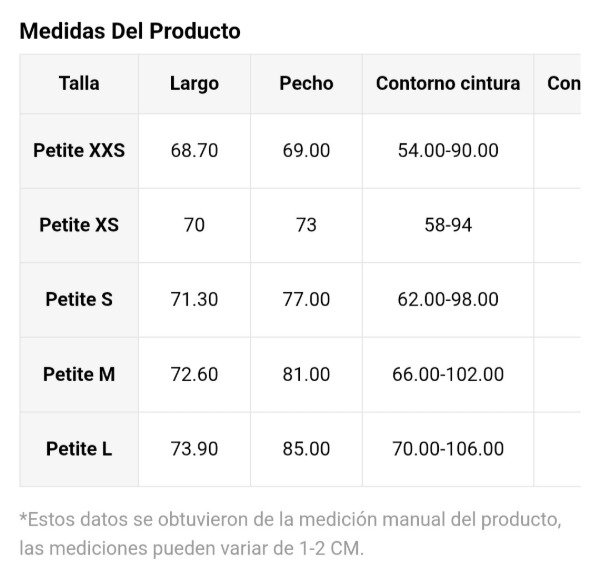This screenshot has height=578, width=600.
Task: Click the partially visible column header
Action: 563,83
